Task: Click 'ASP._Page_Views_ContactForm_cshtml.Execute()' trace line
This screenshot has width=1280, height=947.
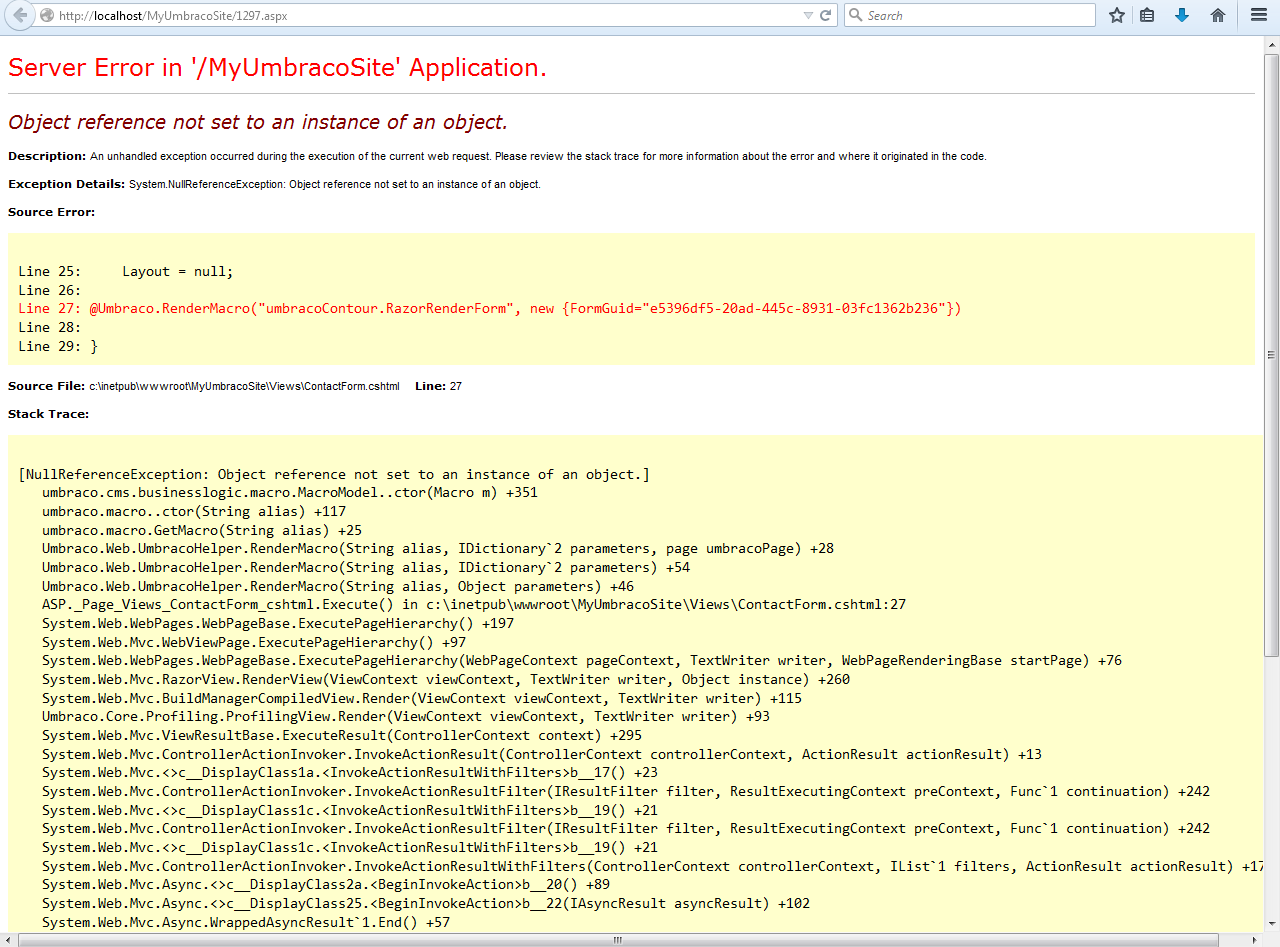Action: click(474, 605)
